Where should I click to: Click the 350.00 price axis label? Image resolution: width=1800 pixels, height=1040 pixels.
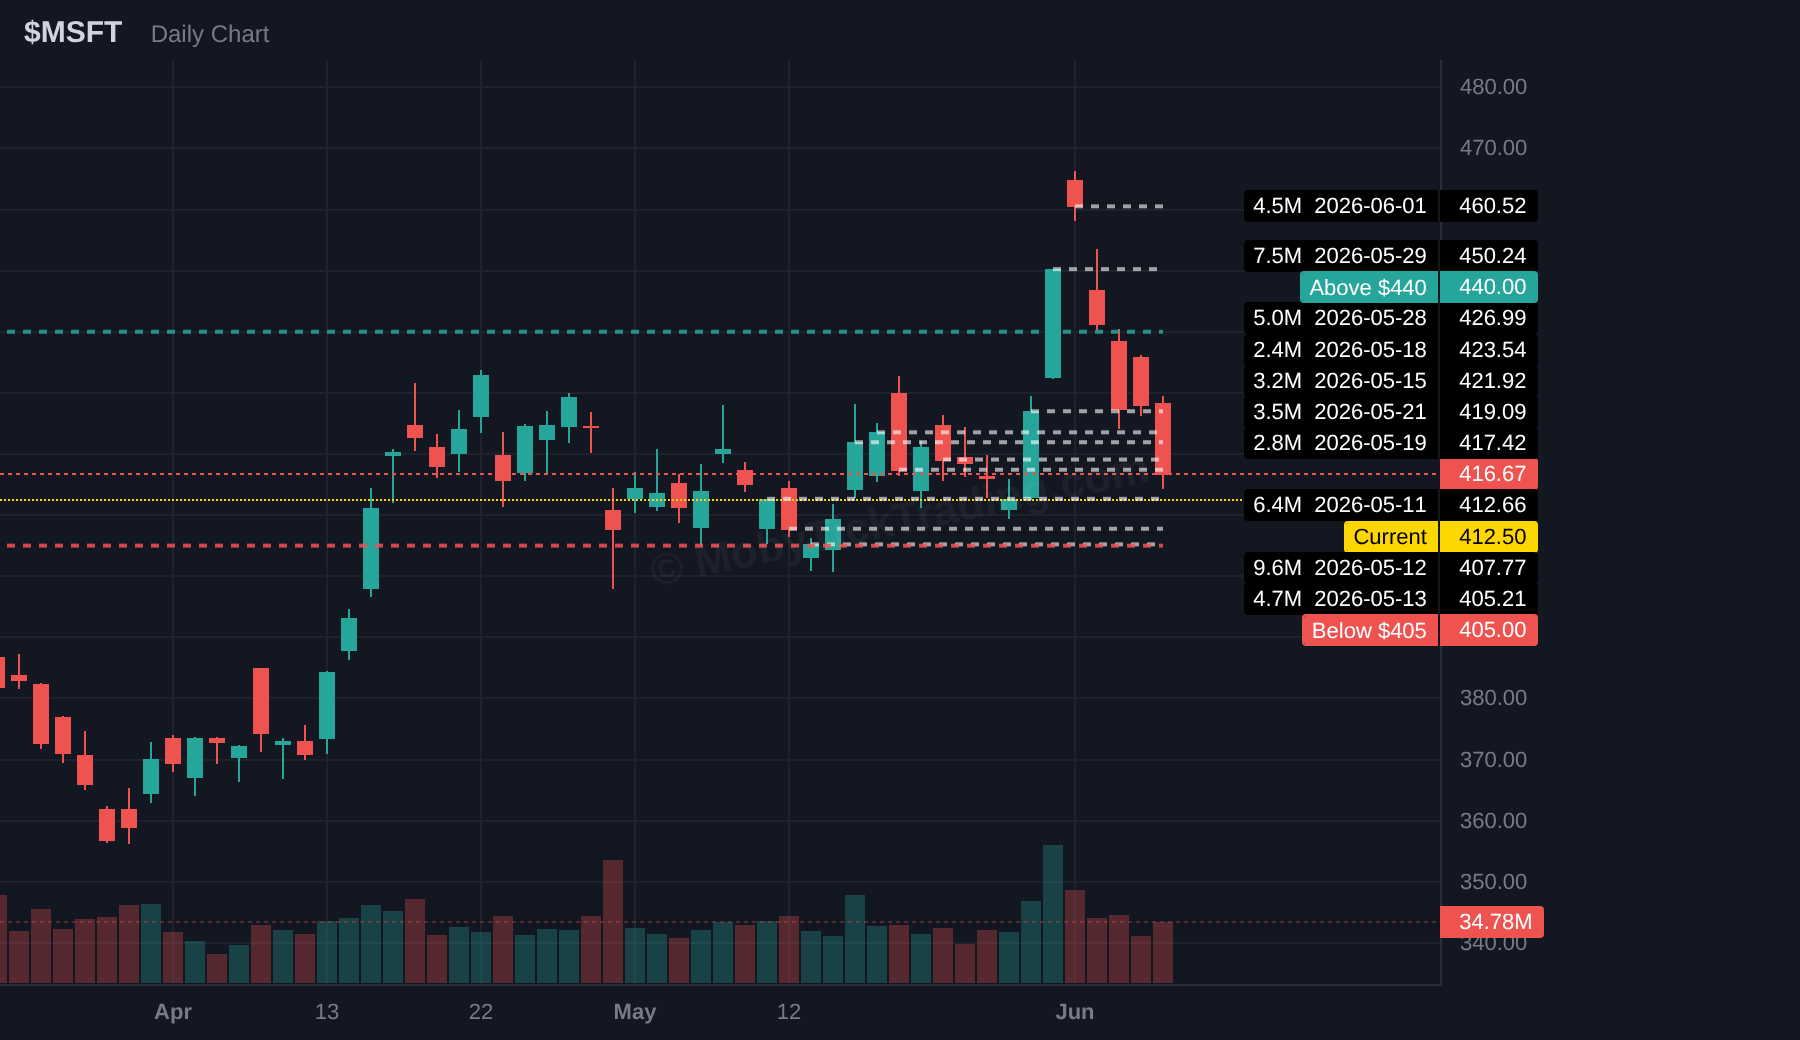click(x=1493, y=882)
